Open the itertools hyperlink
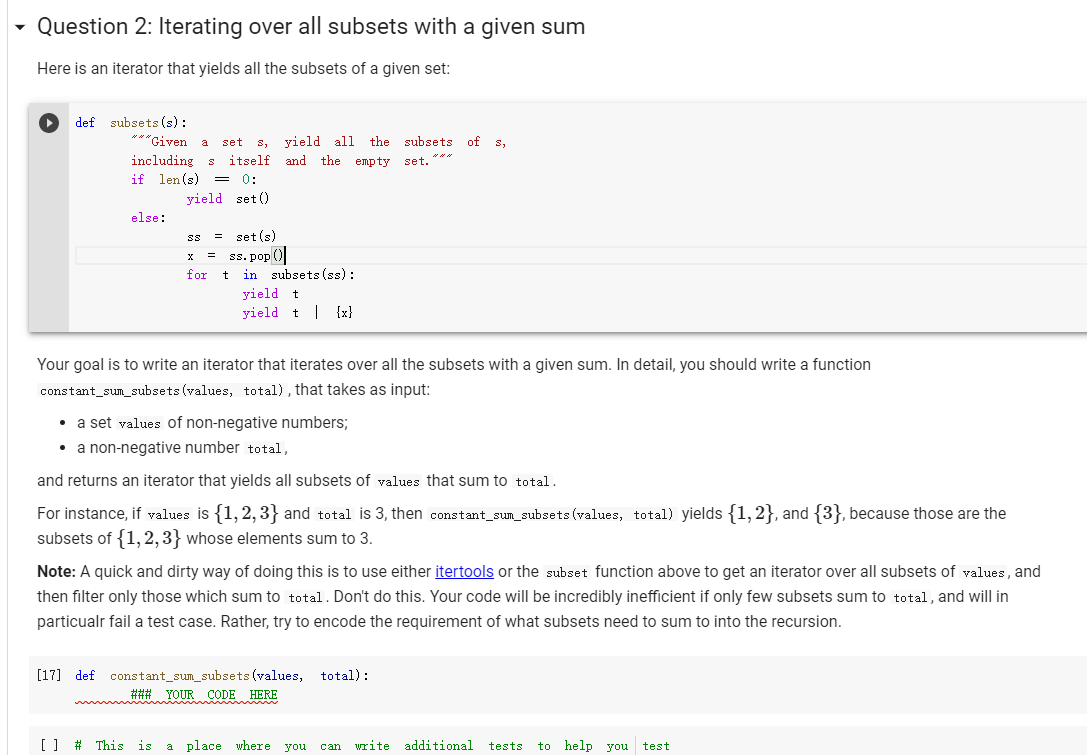Screen dimensions: 1087x755 (464, 571)
